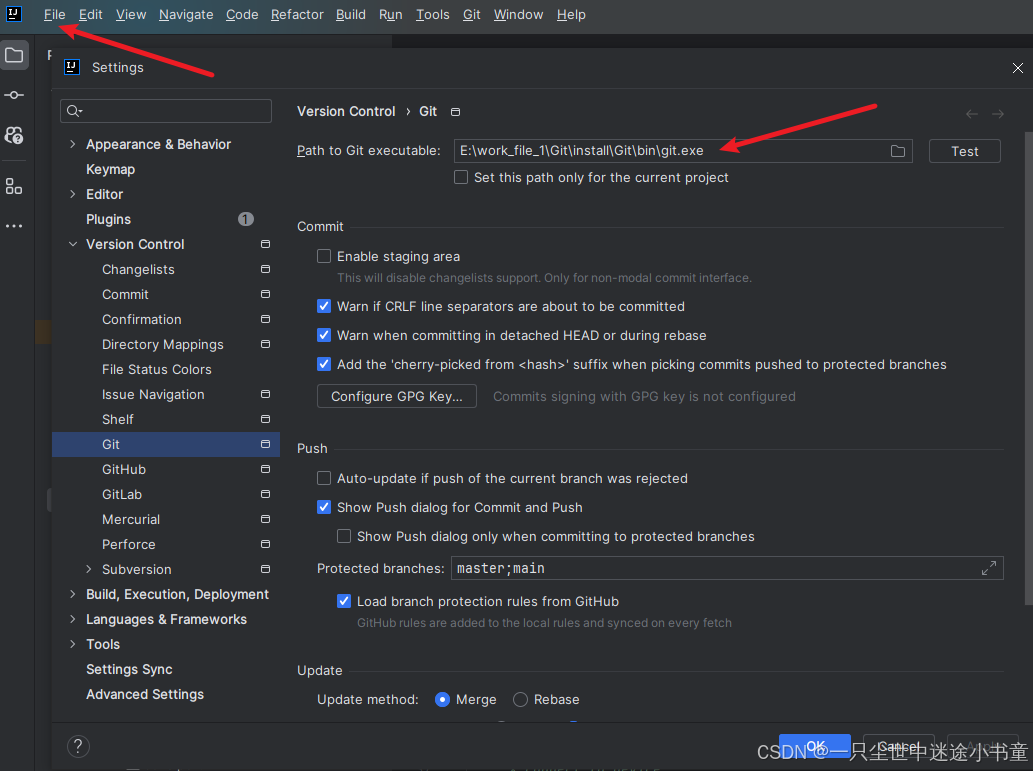Expand the Subversion subsection
1033x771 pixels.
pyautogui.click(x=89, y=569)
